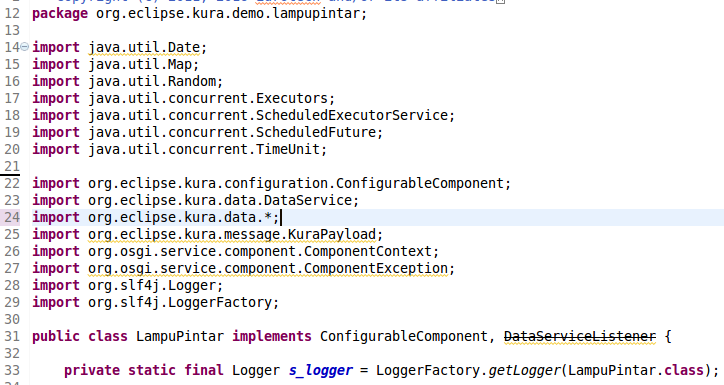
Task: Click the LoggerFactory import on line 29
Action: coord(156,303)
